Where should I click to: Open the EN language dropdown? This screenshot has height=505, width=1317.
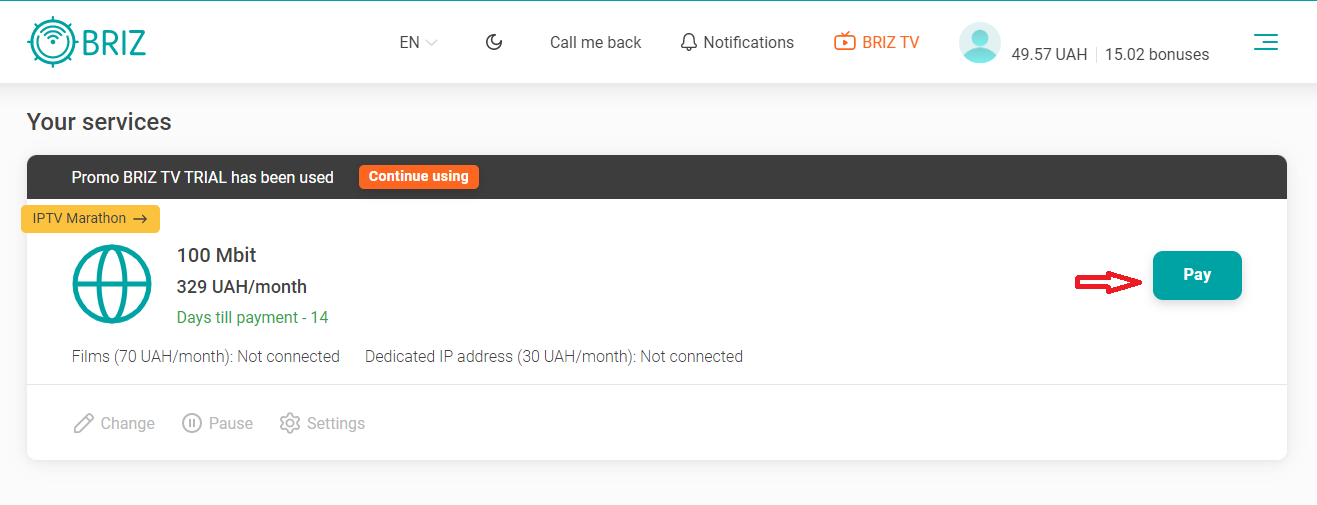tap(418, 42)
